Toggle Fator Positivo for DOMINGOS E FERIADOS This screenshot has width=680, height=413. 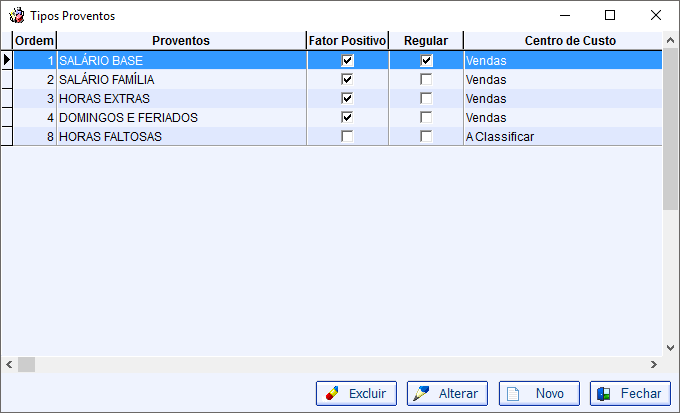[x=347, y=118]
